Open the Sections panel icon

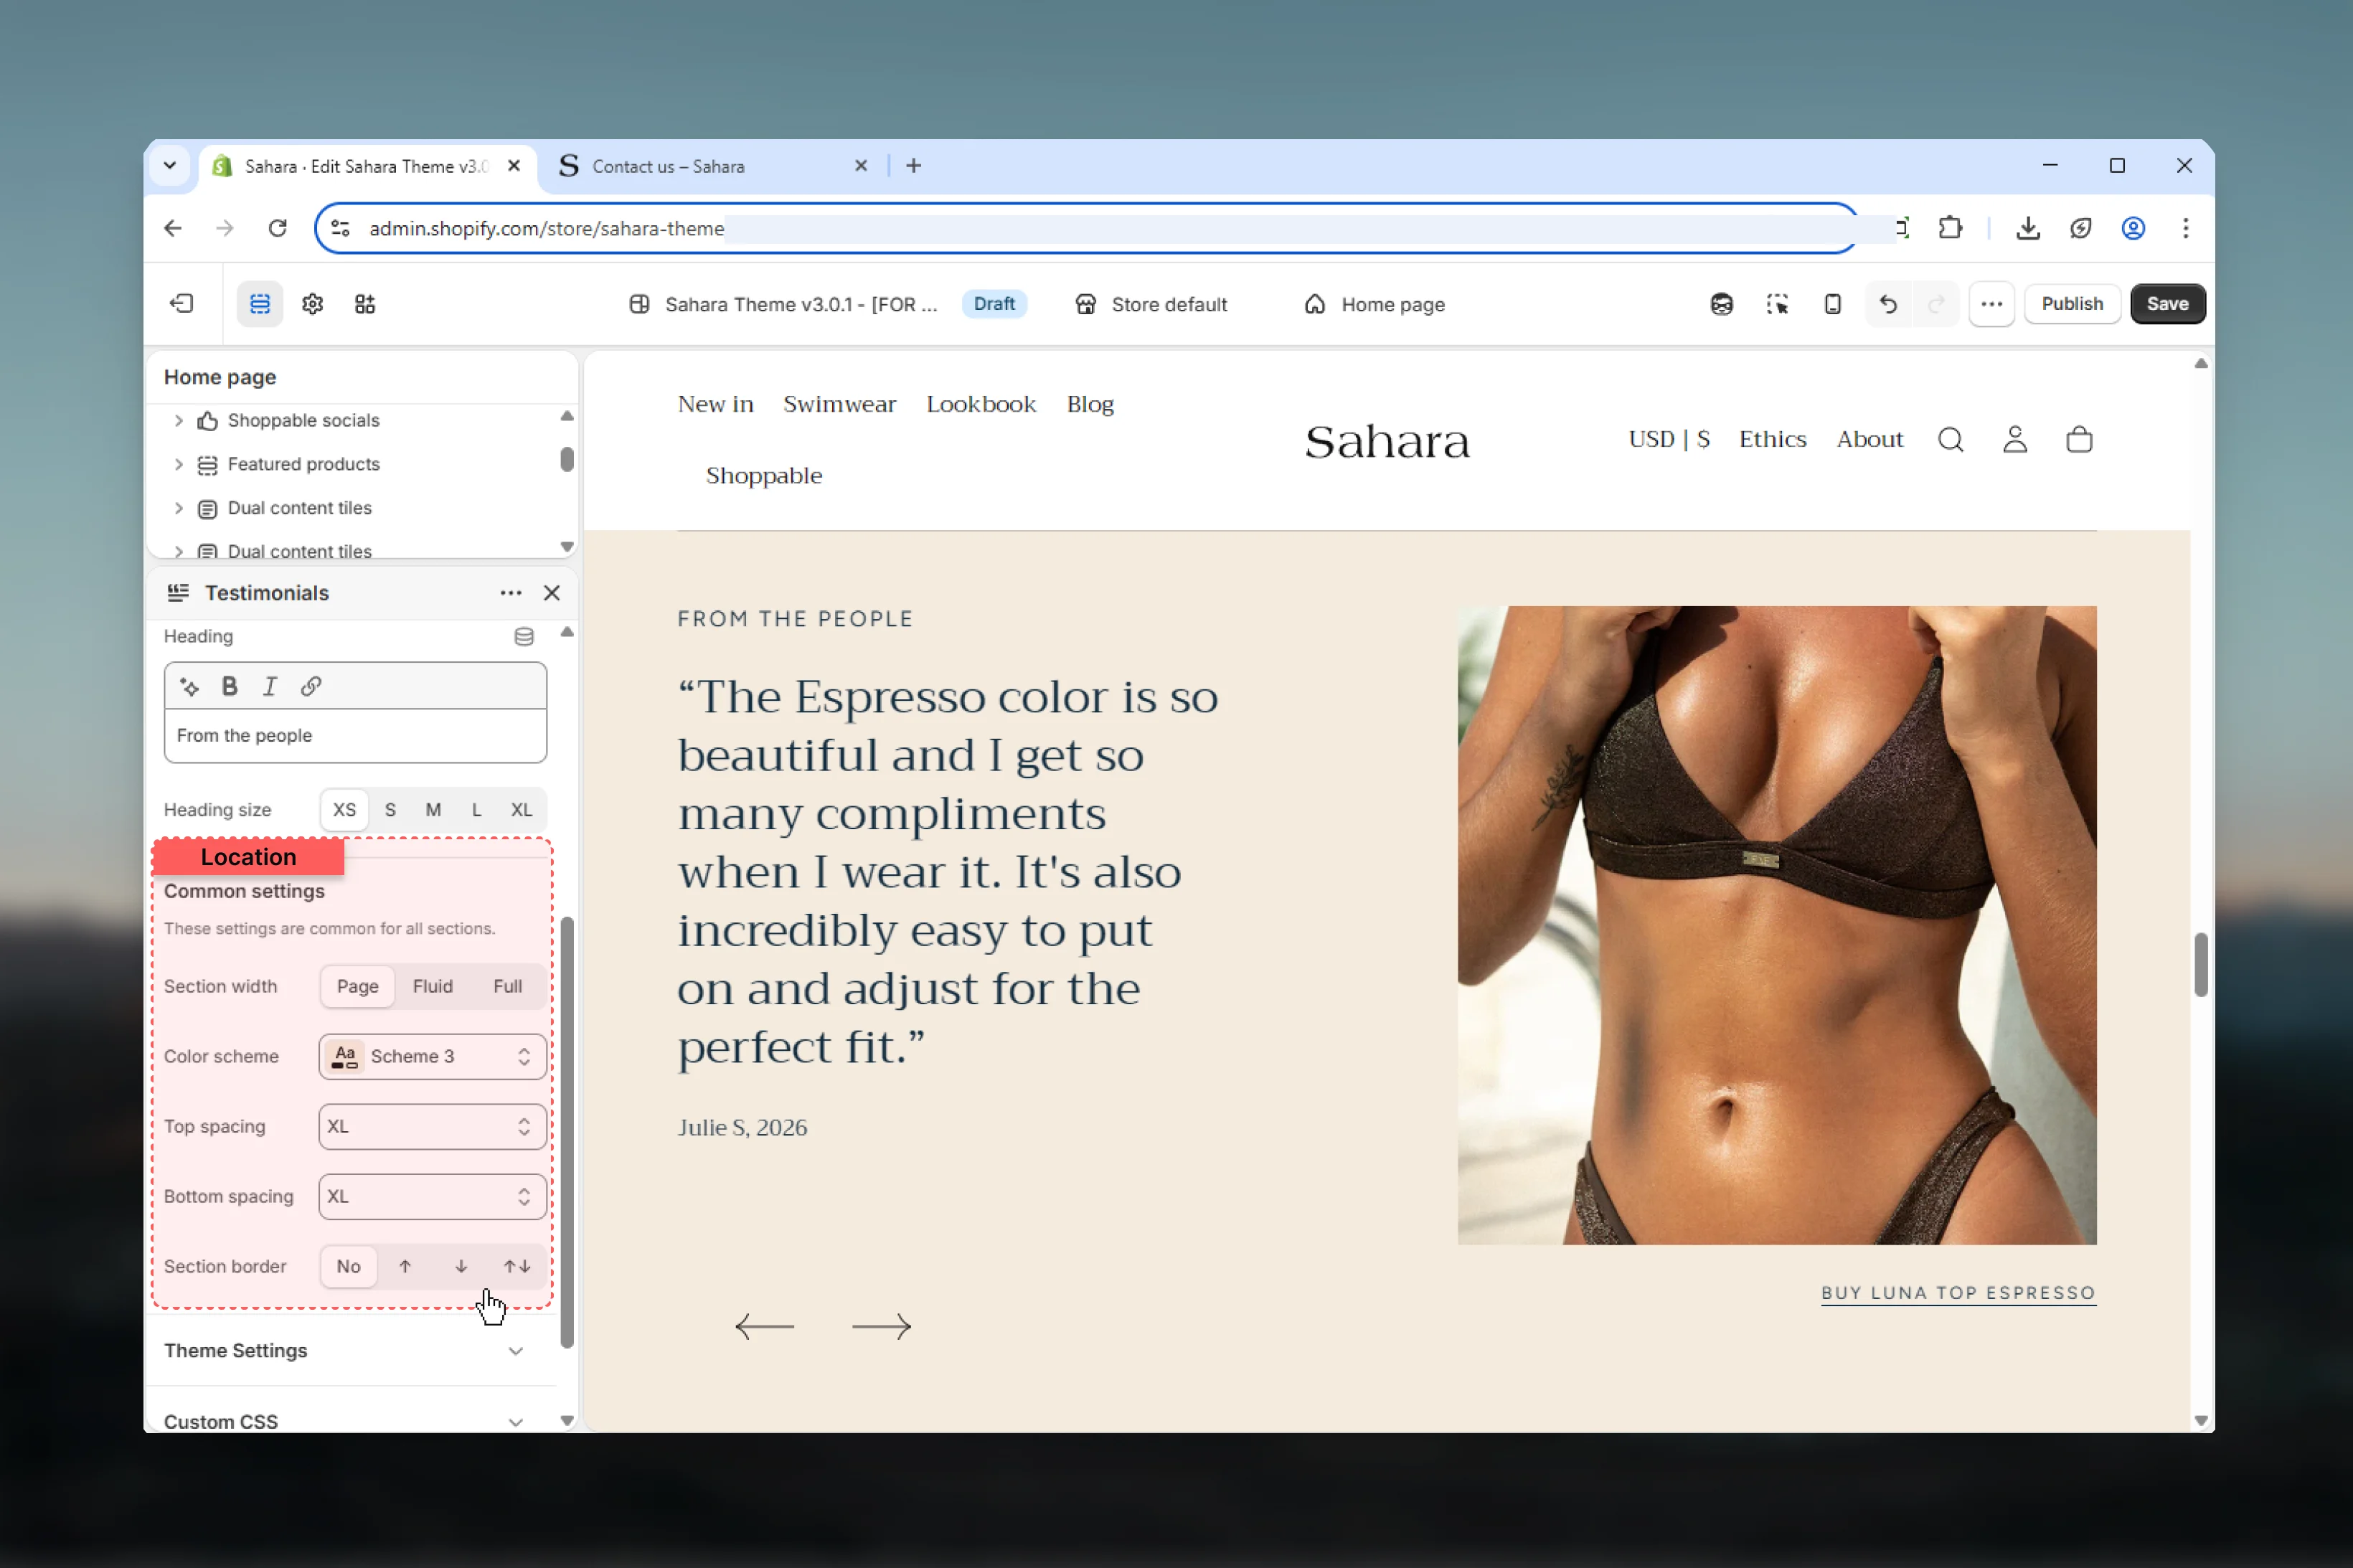(x=260, y=304)
